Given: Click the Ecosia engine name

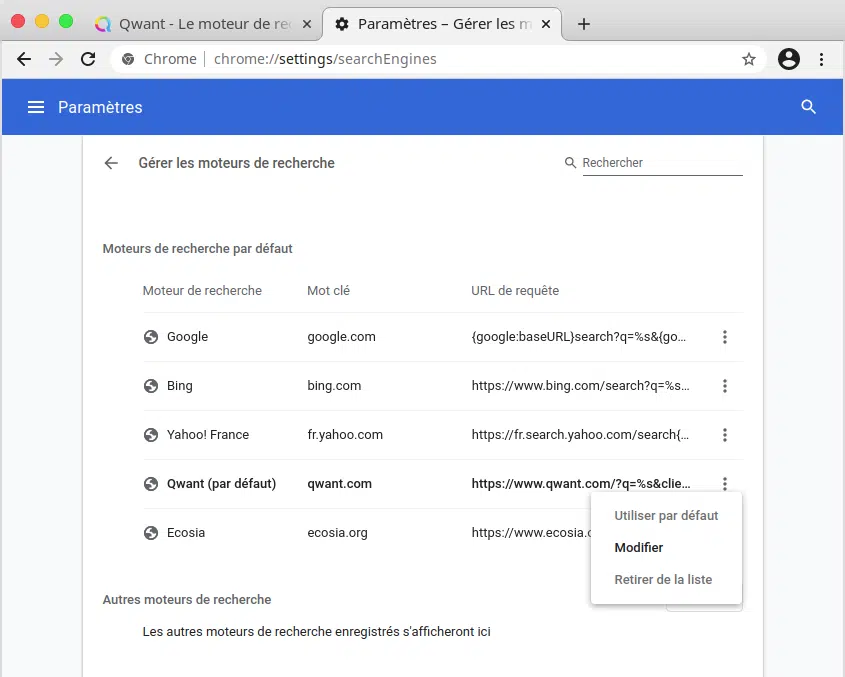Looking at the screenshot, I should 185,533.
